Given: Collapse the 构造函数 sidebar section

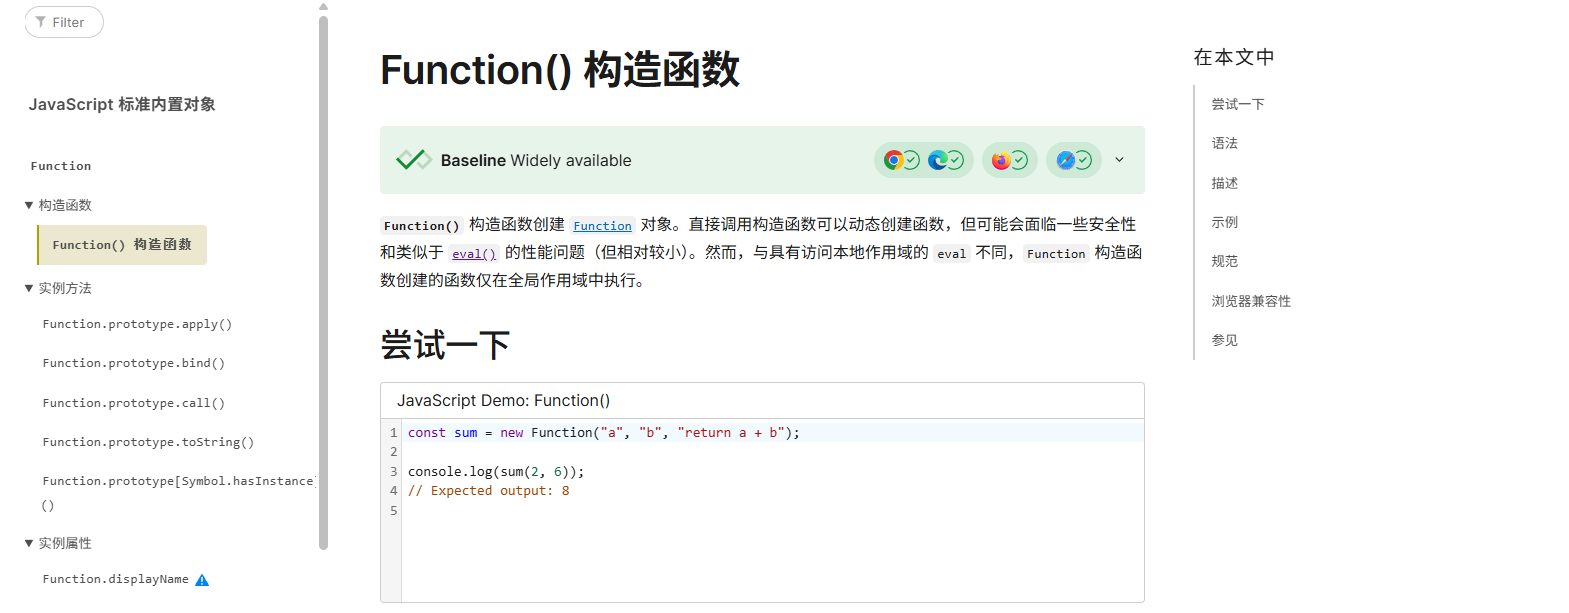Looking at the screenshot, I should (x=29, y=205).
